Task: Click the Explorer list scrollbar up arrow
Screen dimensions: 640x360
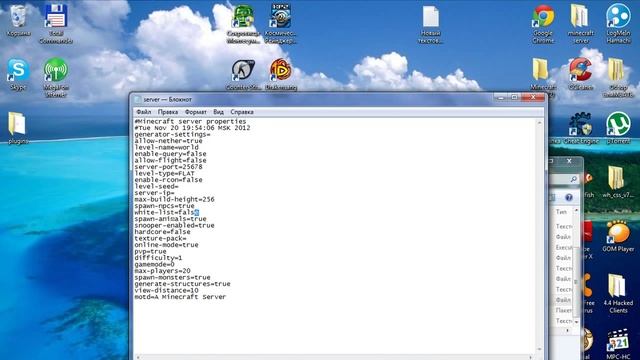Action: coord(576,210)
